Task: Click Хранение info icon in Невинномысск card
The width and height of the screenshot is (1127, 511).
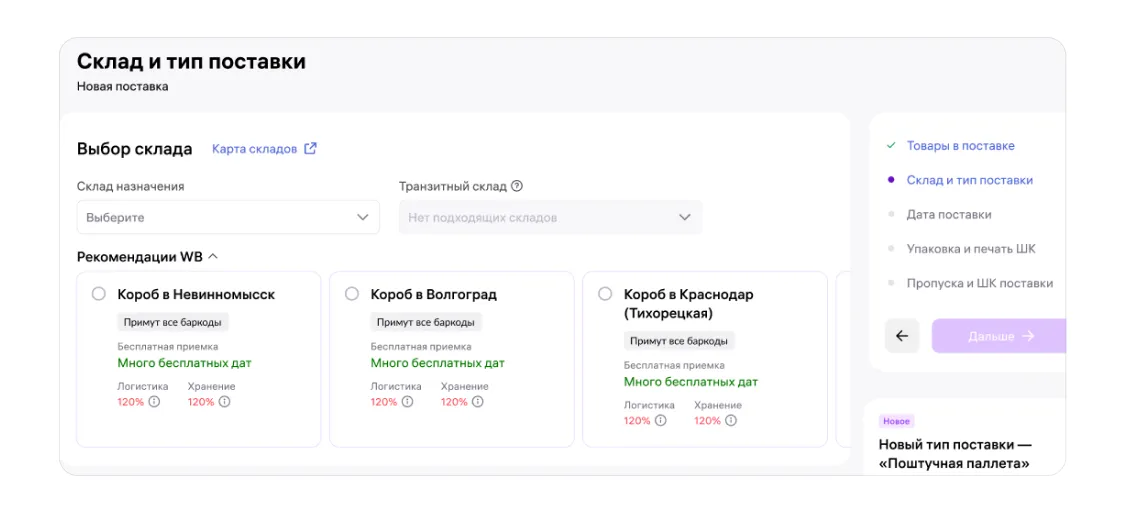Action: click(224, 402)
